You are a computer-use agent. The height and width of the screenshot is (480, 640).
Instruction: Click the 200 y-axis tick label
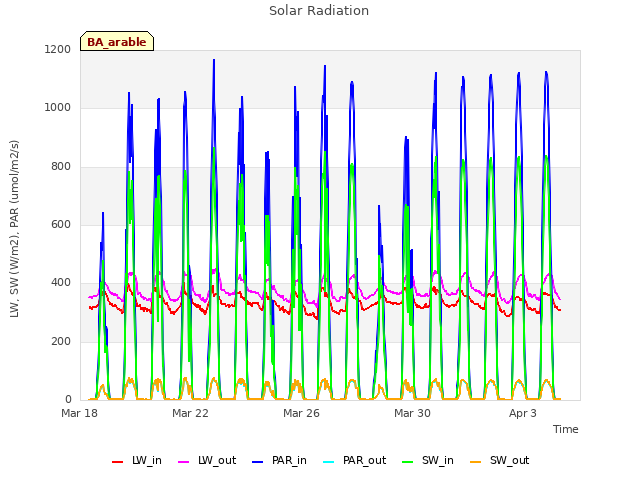(61, 341)
